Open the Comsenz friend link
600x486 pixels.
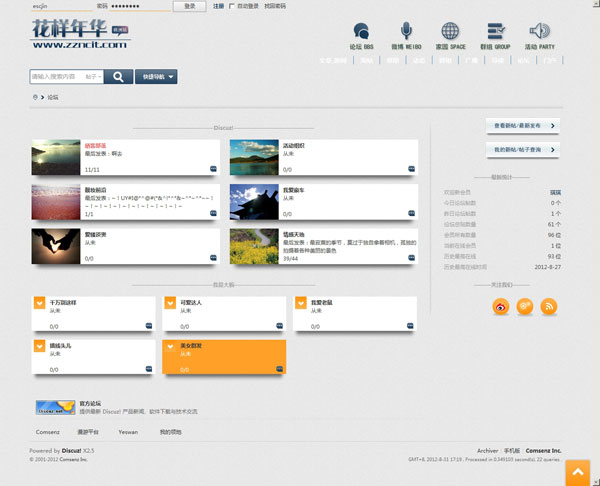(47, 432)
